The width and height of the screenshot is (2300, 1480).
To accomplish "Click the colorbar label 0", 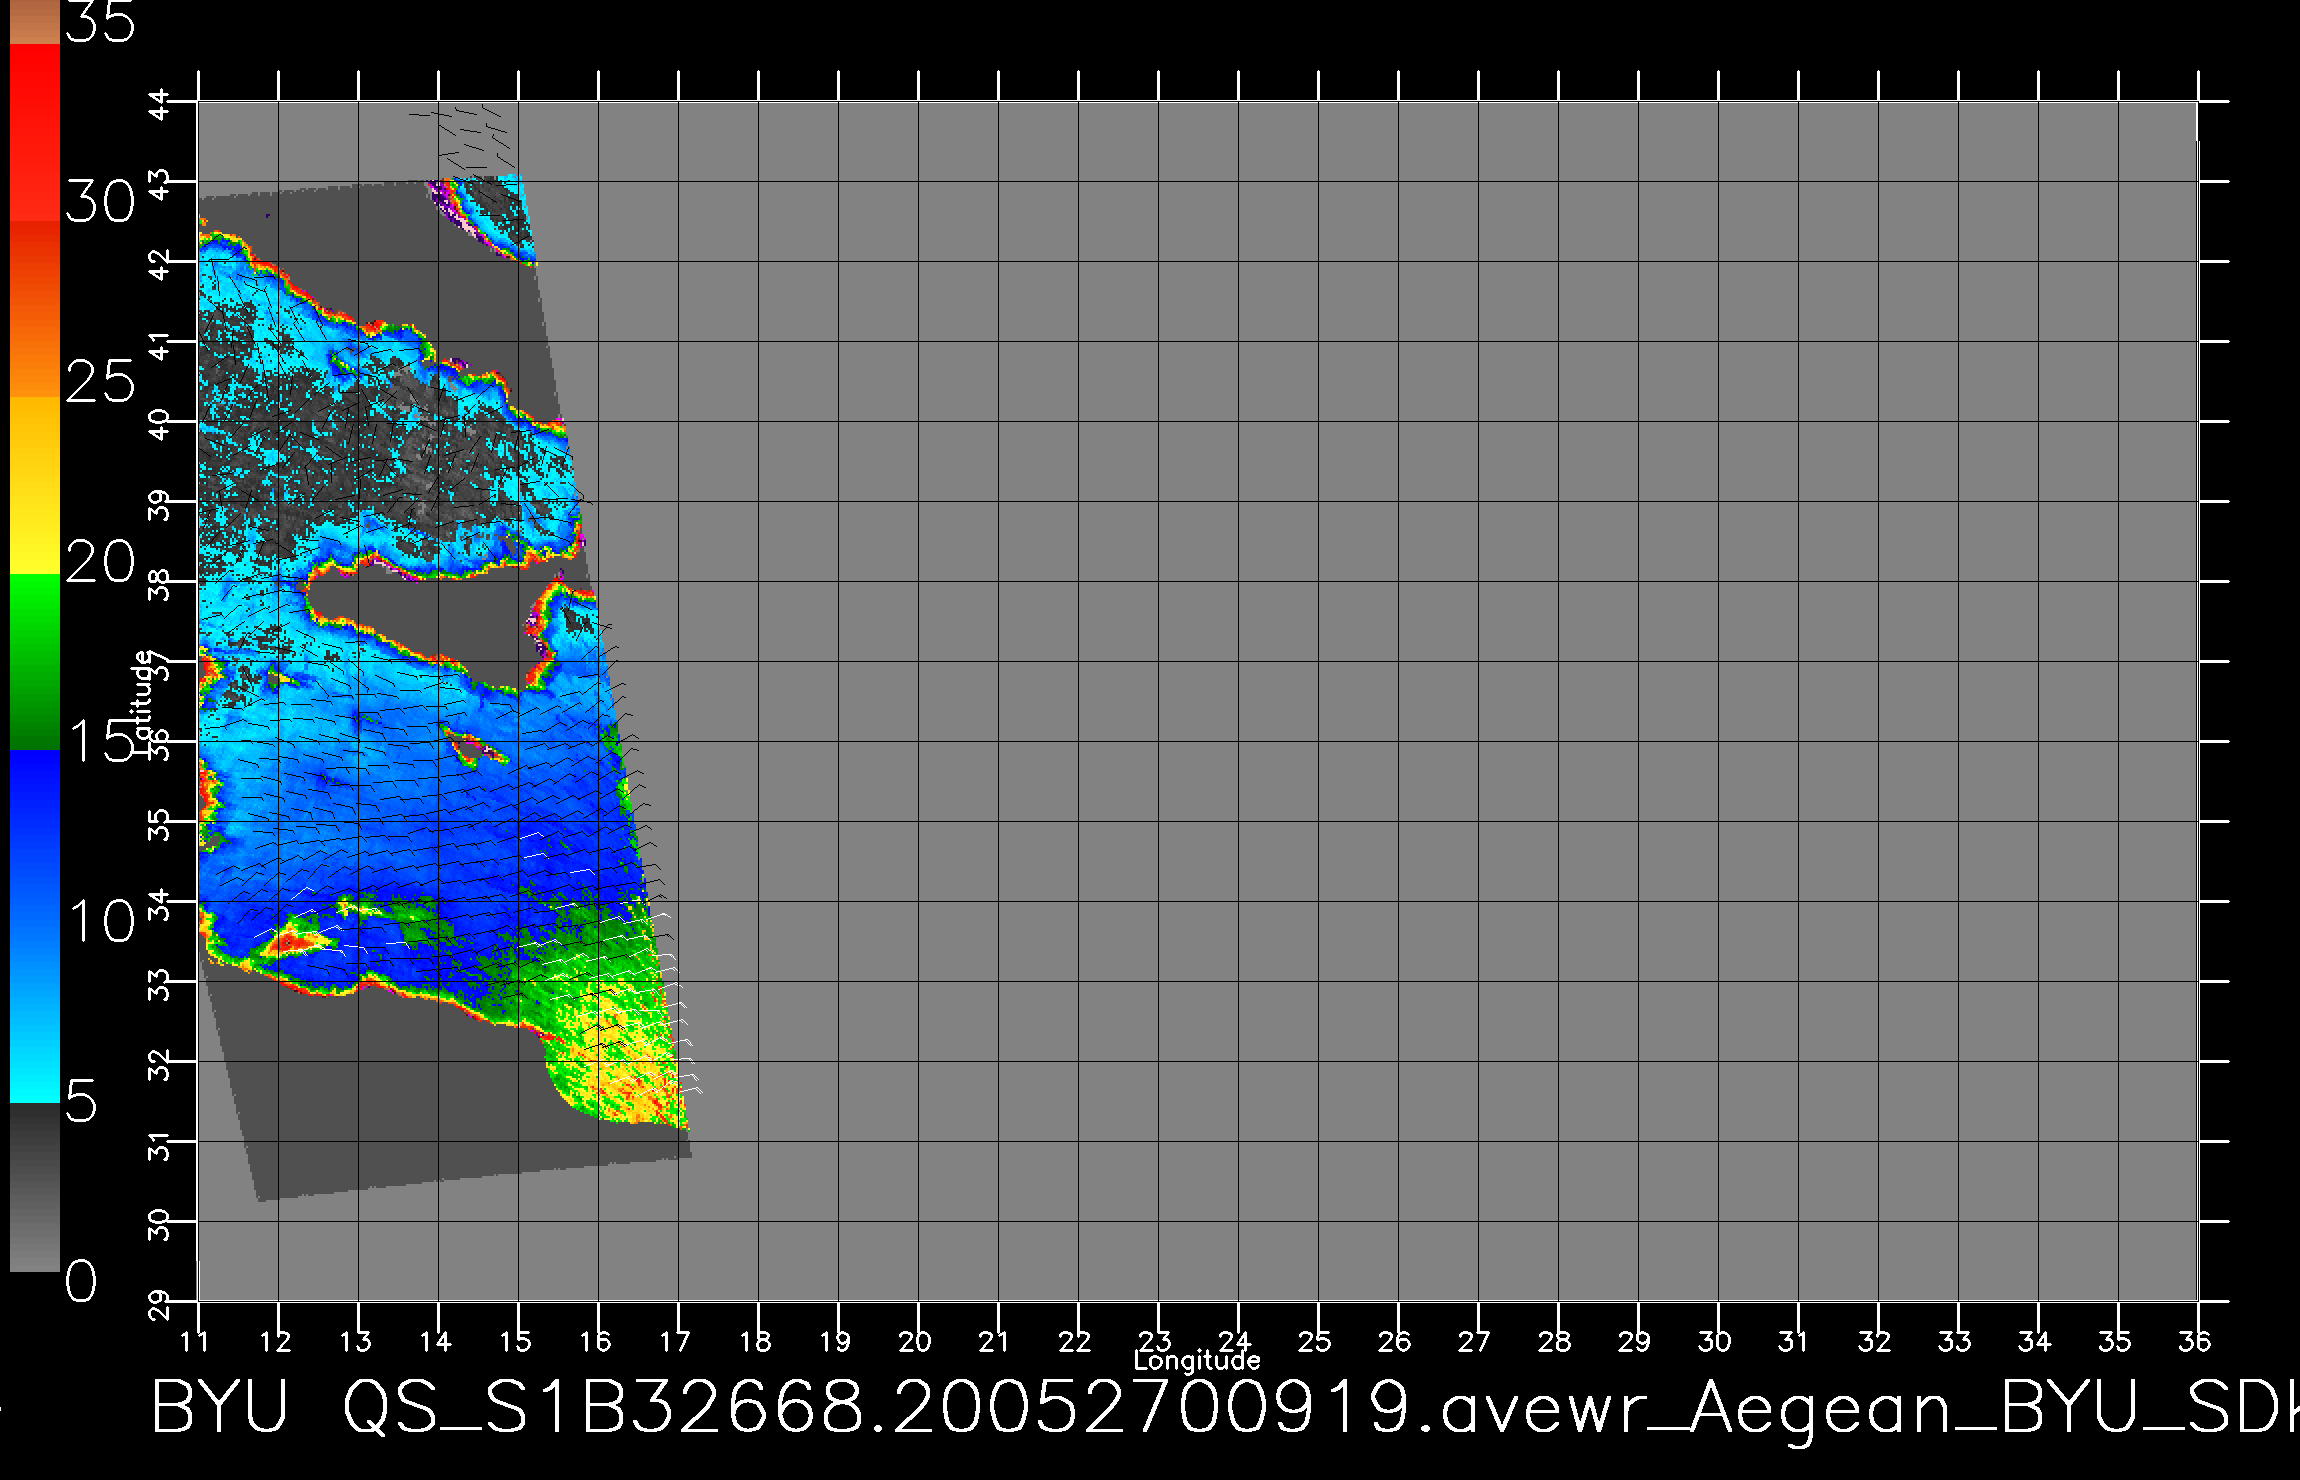I will pos(81,1282).
